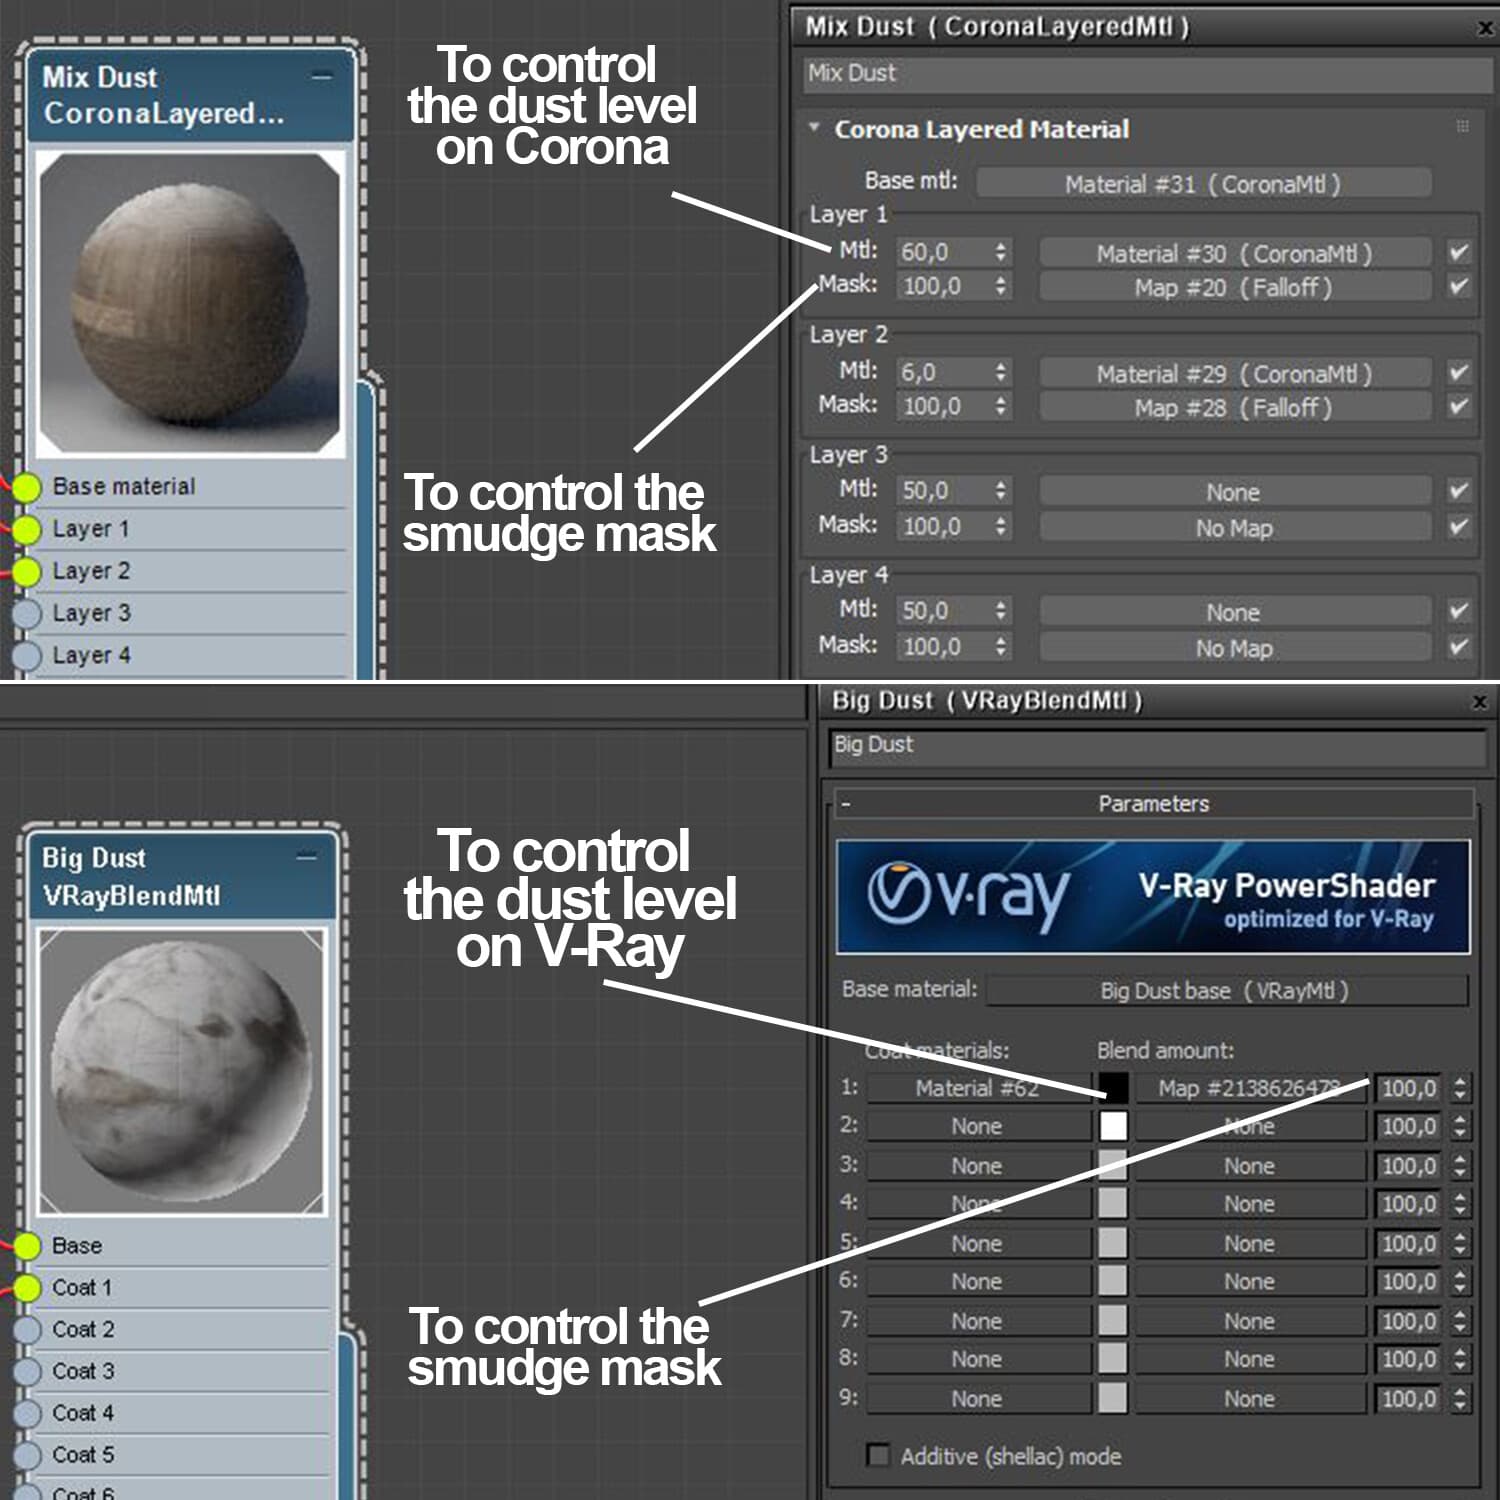This screenshot has height=1500, width=1500.
Task: Toggle the Layer 1 Mask checkbox
Action: [1459, 286]
